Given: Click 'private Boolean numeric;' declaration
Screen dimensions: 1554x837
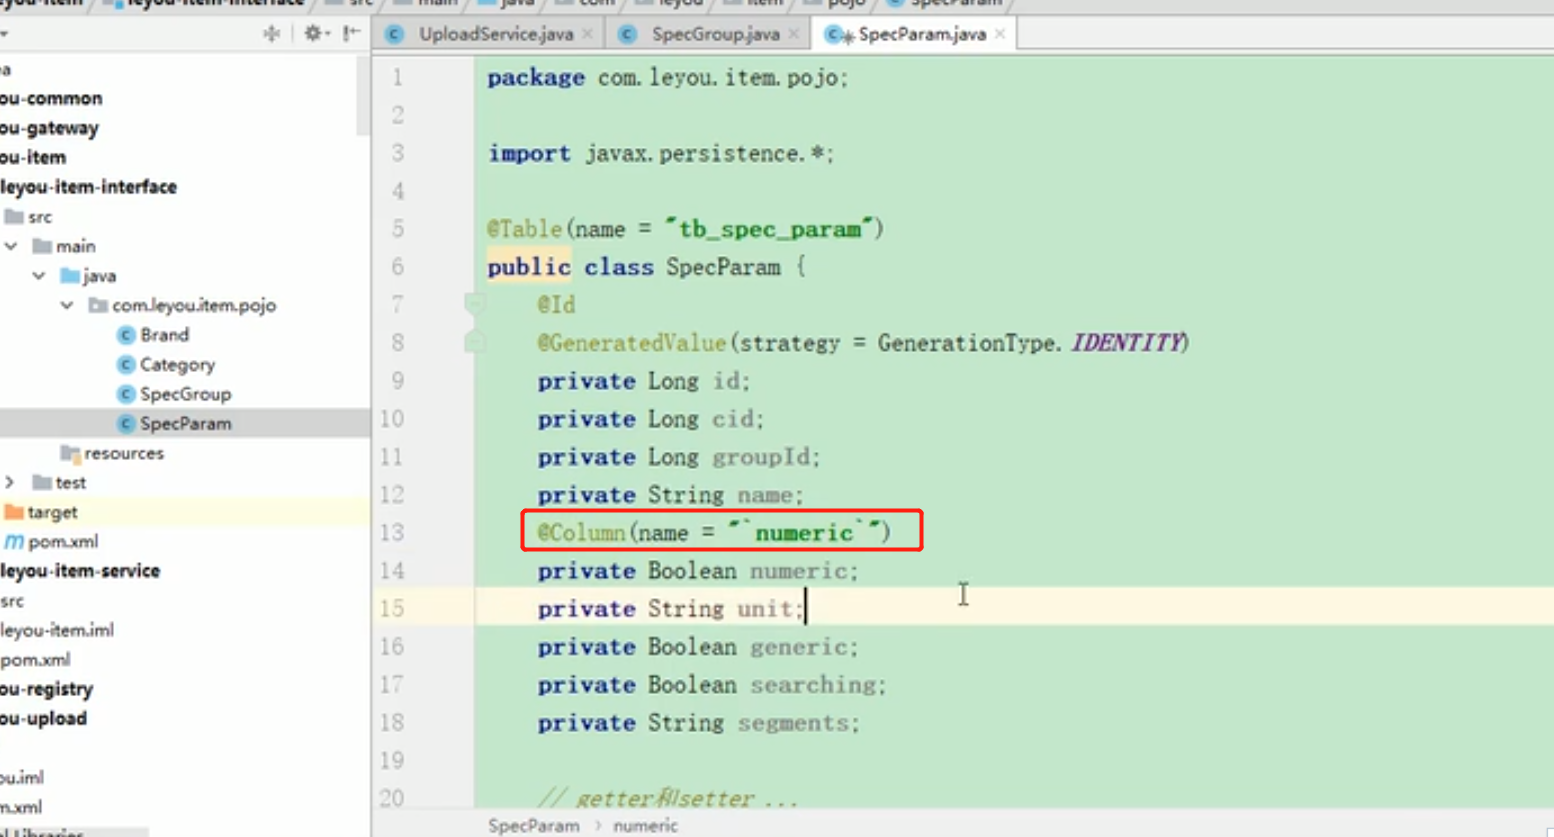Looking at the screenshot, I should (x=697, y=571).
